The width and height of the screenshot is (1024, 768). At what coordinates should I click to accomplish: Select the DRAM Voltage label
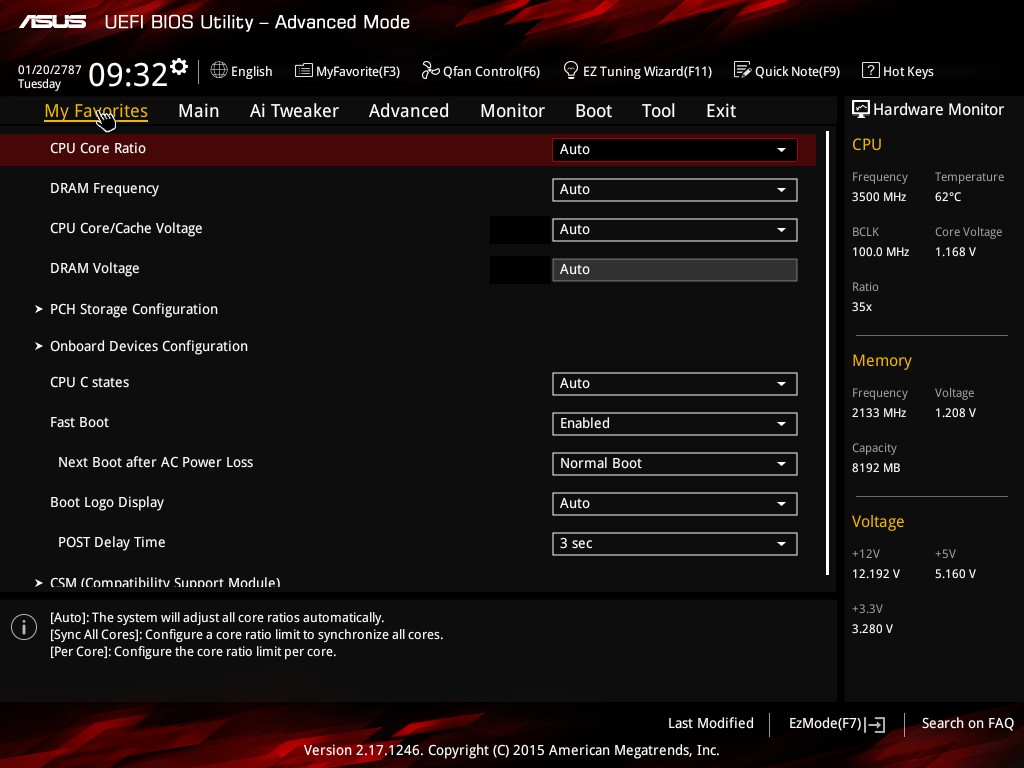click(x=95, y=268)
